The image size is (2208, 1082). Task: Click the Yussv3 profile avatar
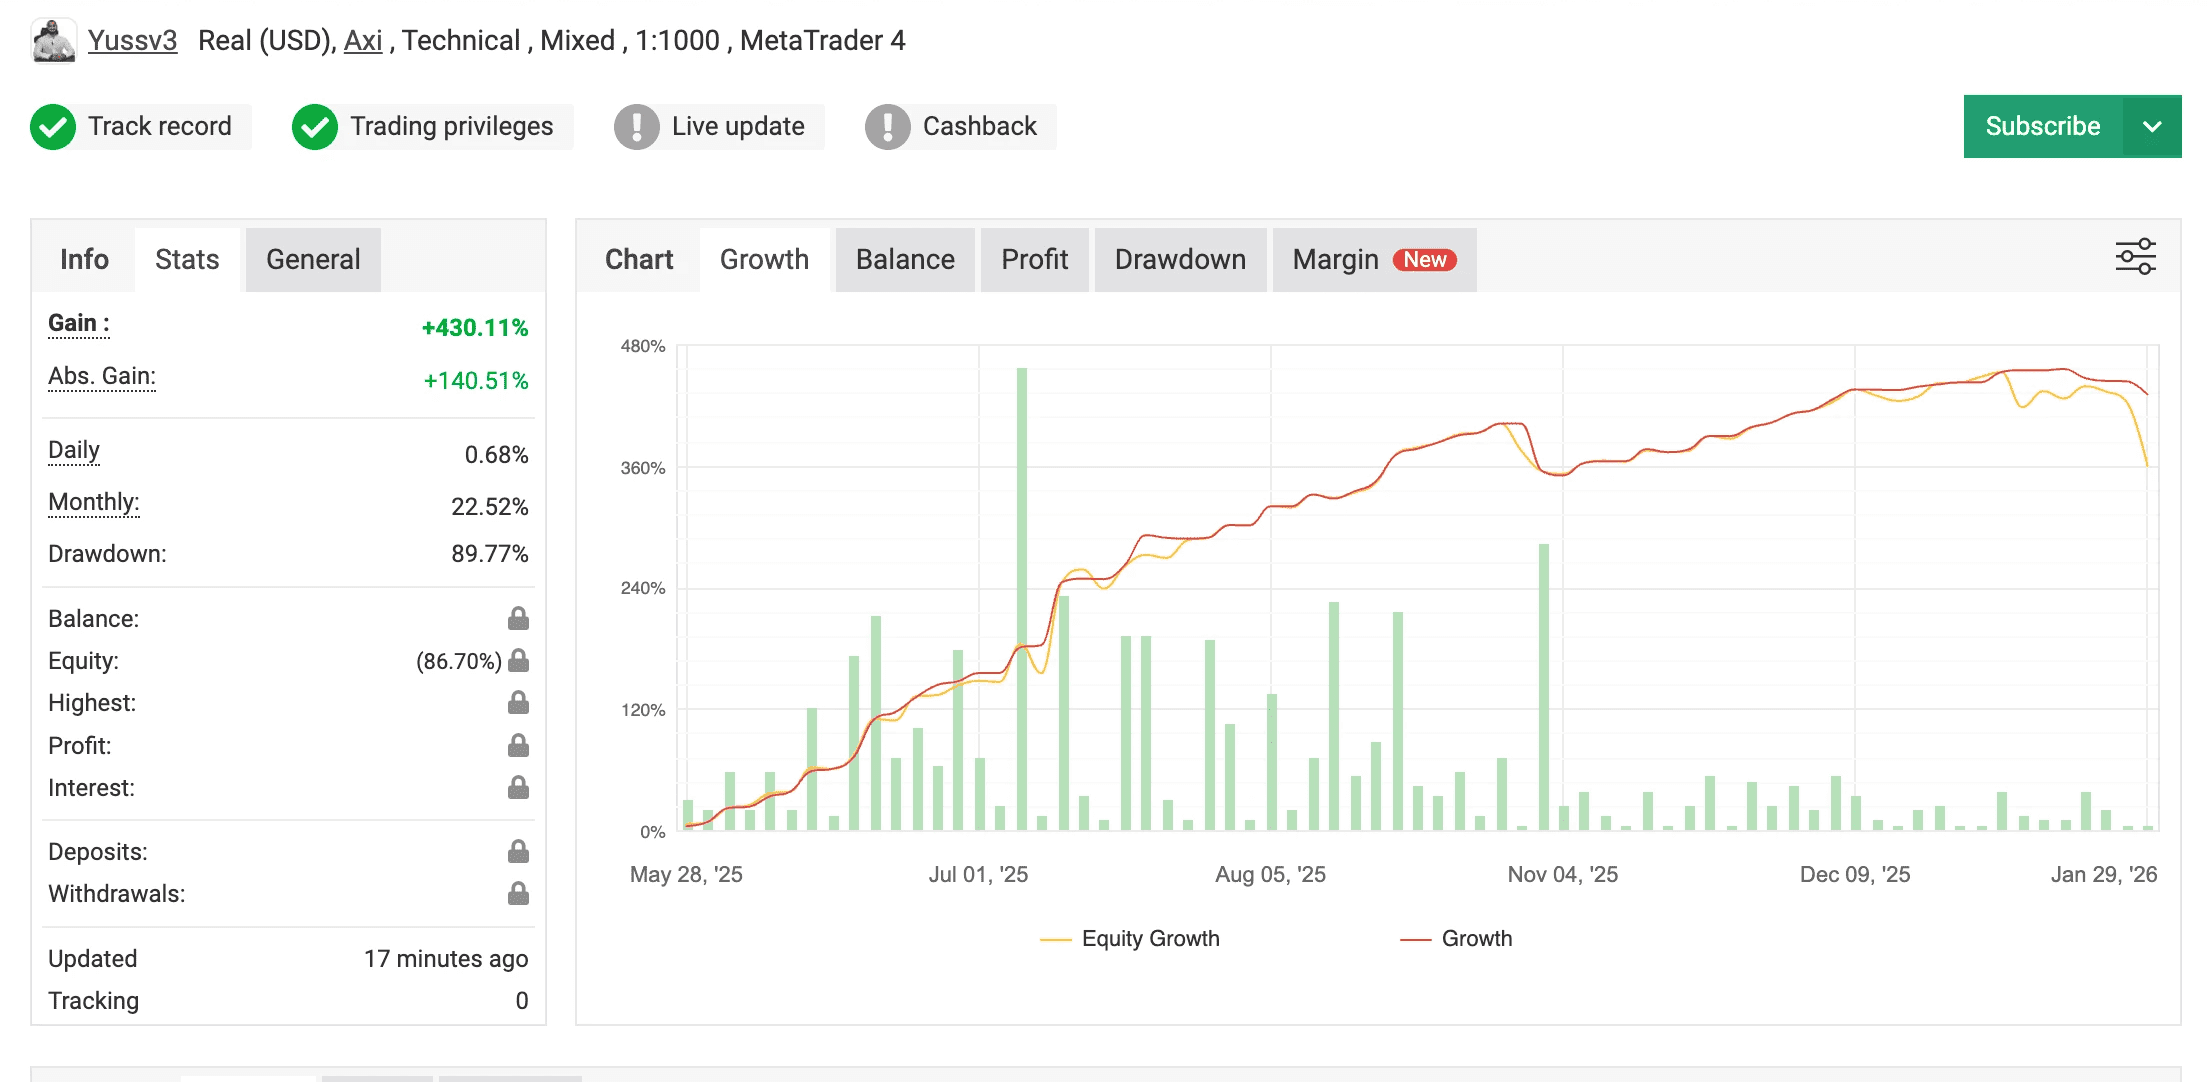coord(53,41)
